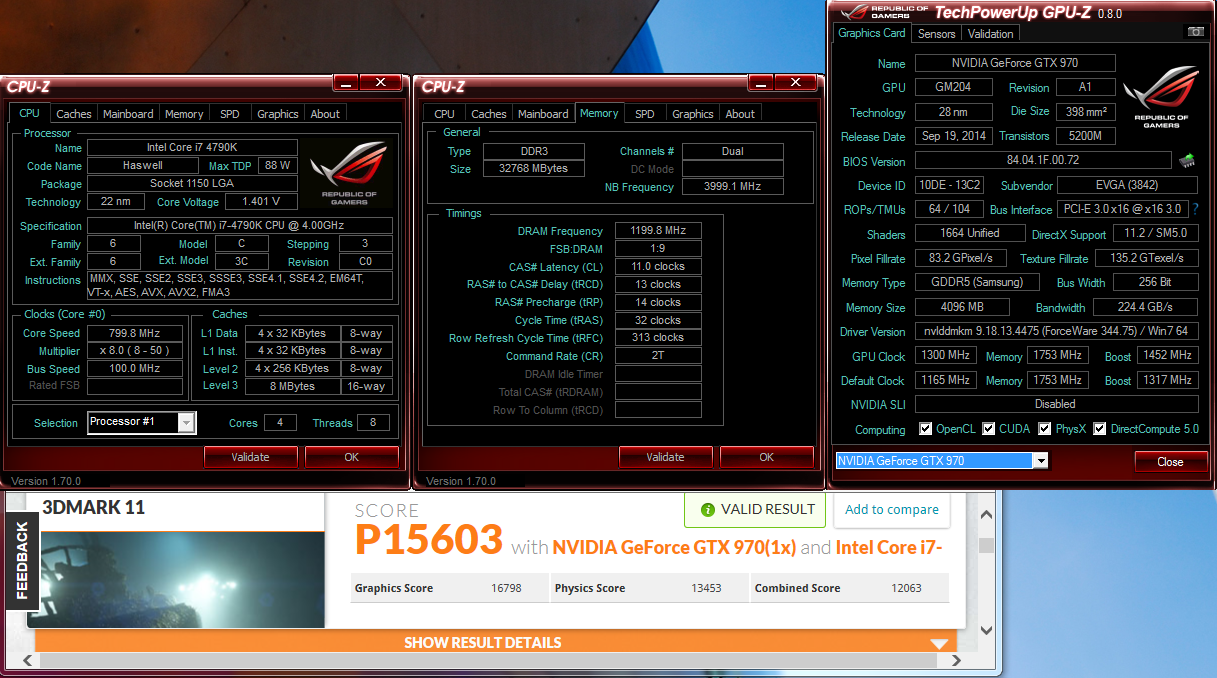Open the FEEDBACK side tab

tap(22, 561)
